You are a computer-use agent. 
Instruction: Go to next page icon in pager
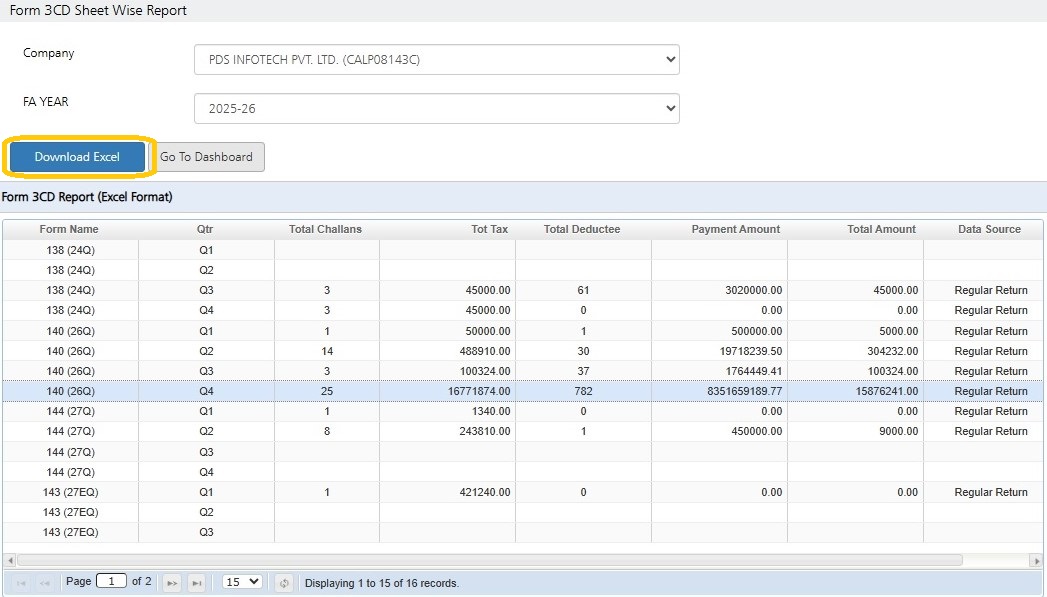[x=172, y=583]
